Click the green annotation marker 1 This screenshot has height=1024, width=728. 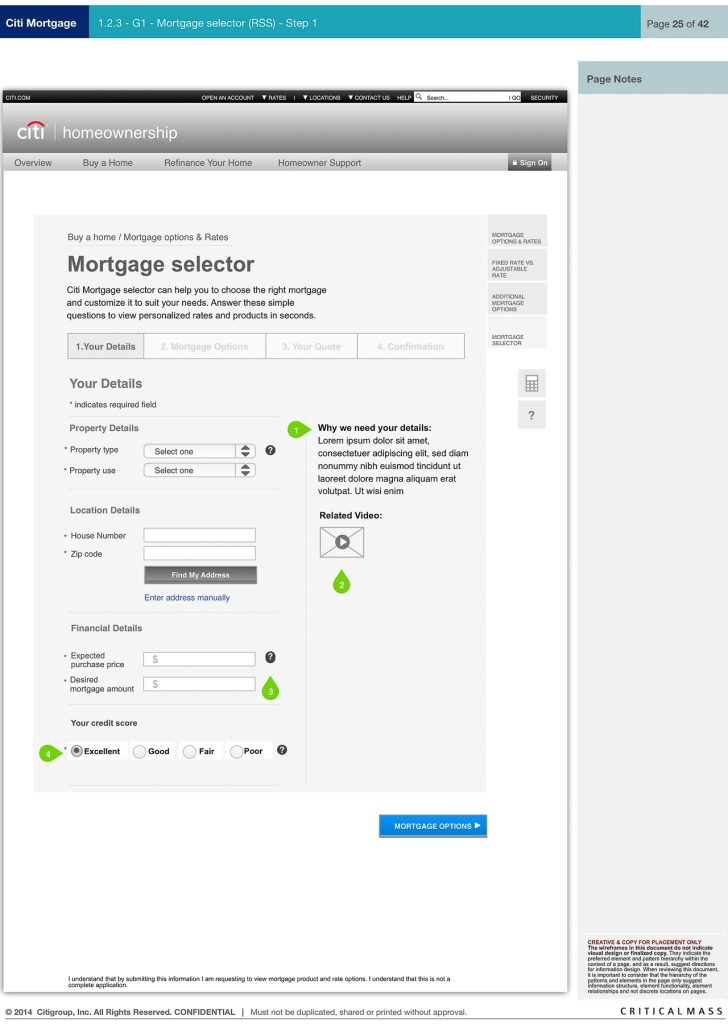point(296,429)
